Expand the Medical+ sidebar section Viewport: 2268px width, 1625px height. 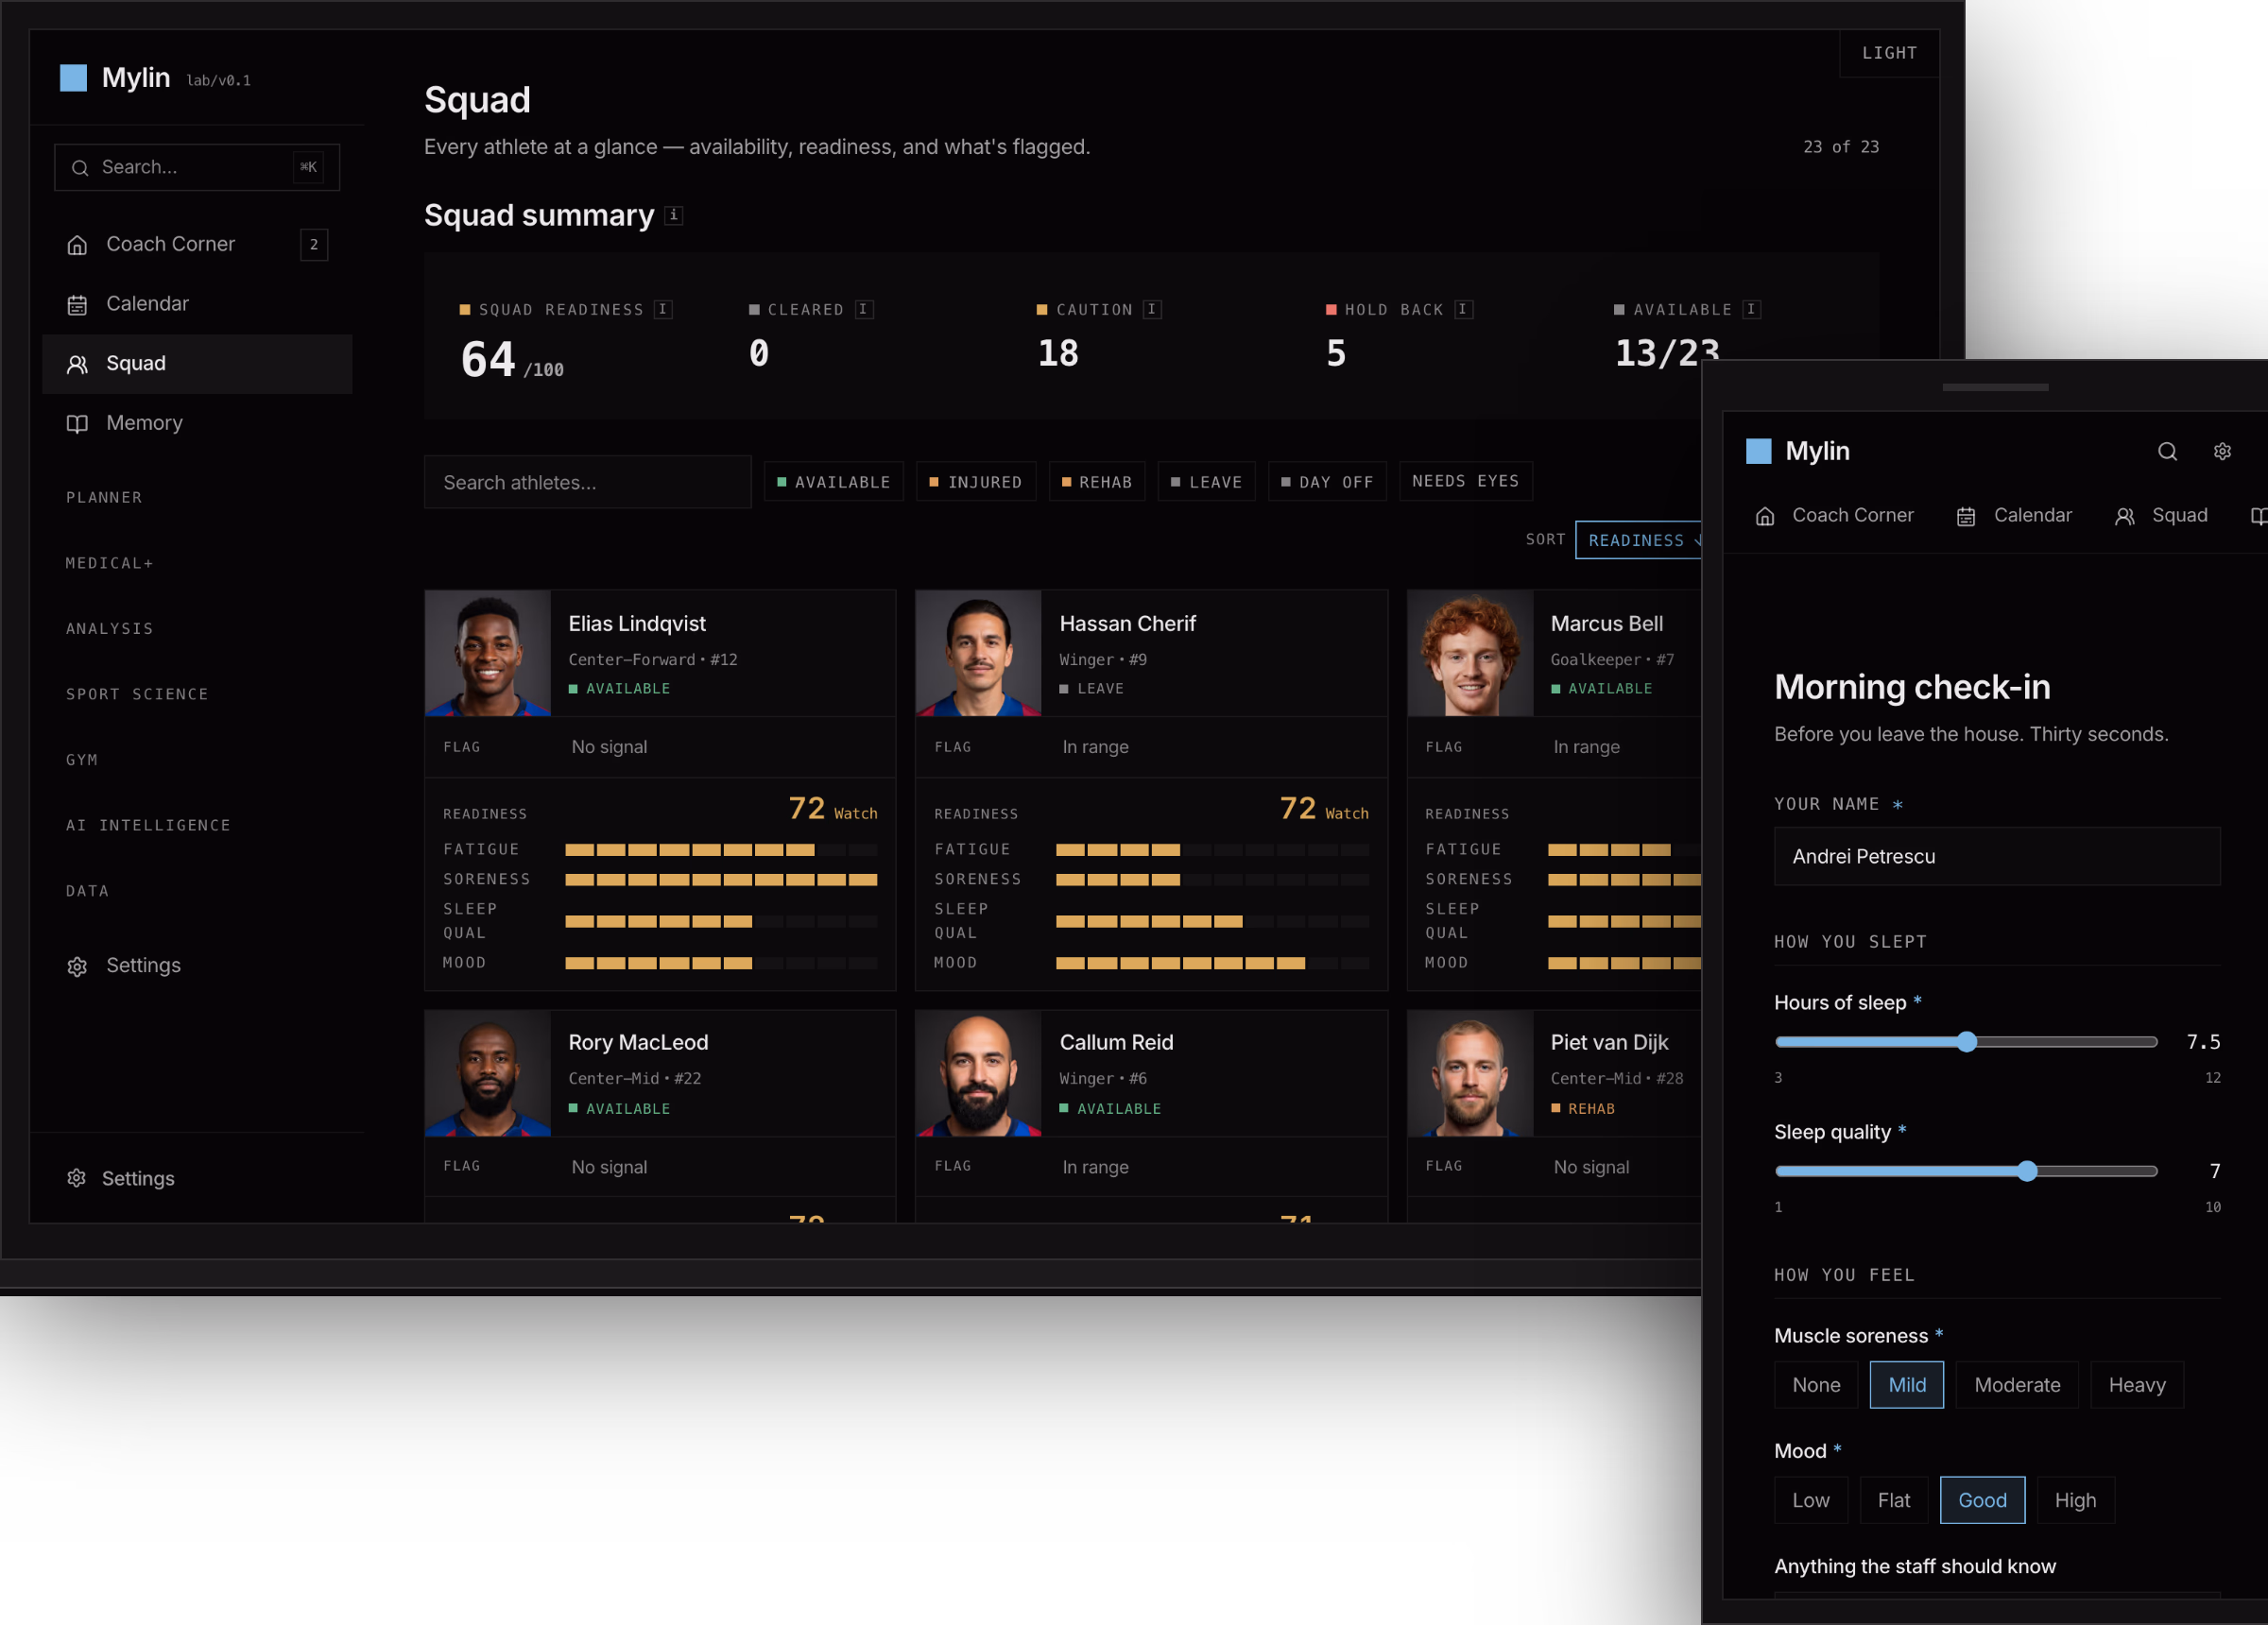coord(109,563)
